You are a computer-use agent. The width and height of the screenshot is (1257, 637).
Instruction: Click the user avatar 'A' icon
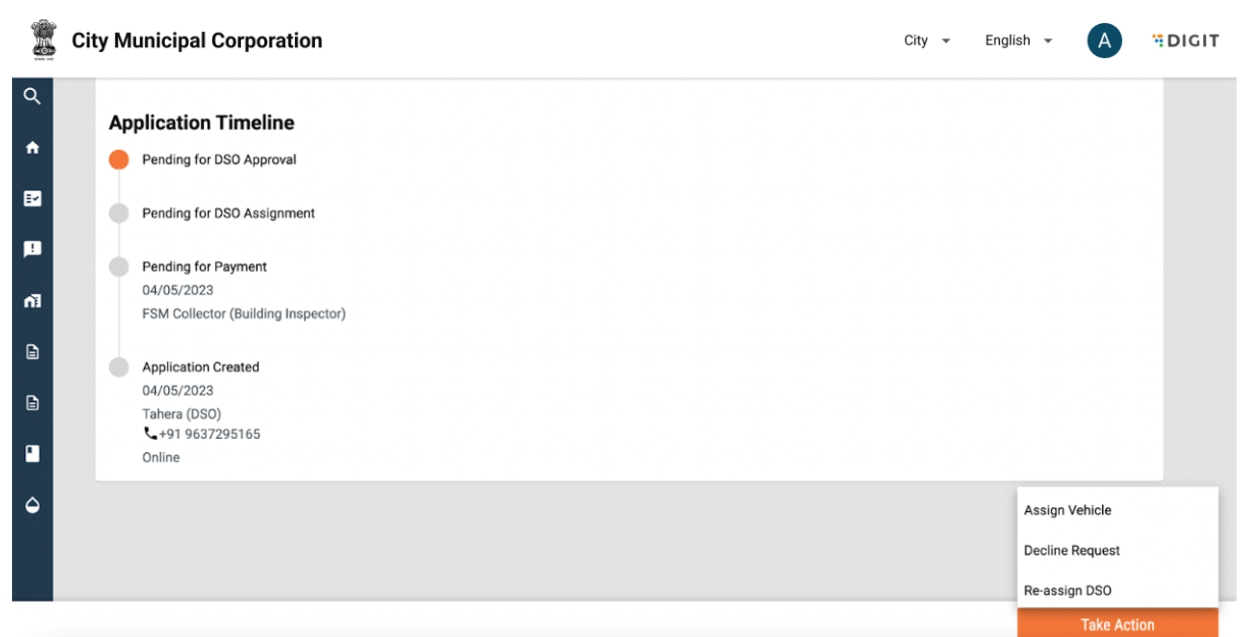tap(1104, 41)
